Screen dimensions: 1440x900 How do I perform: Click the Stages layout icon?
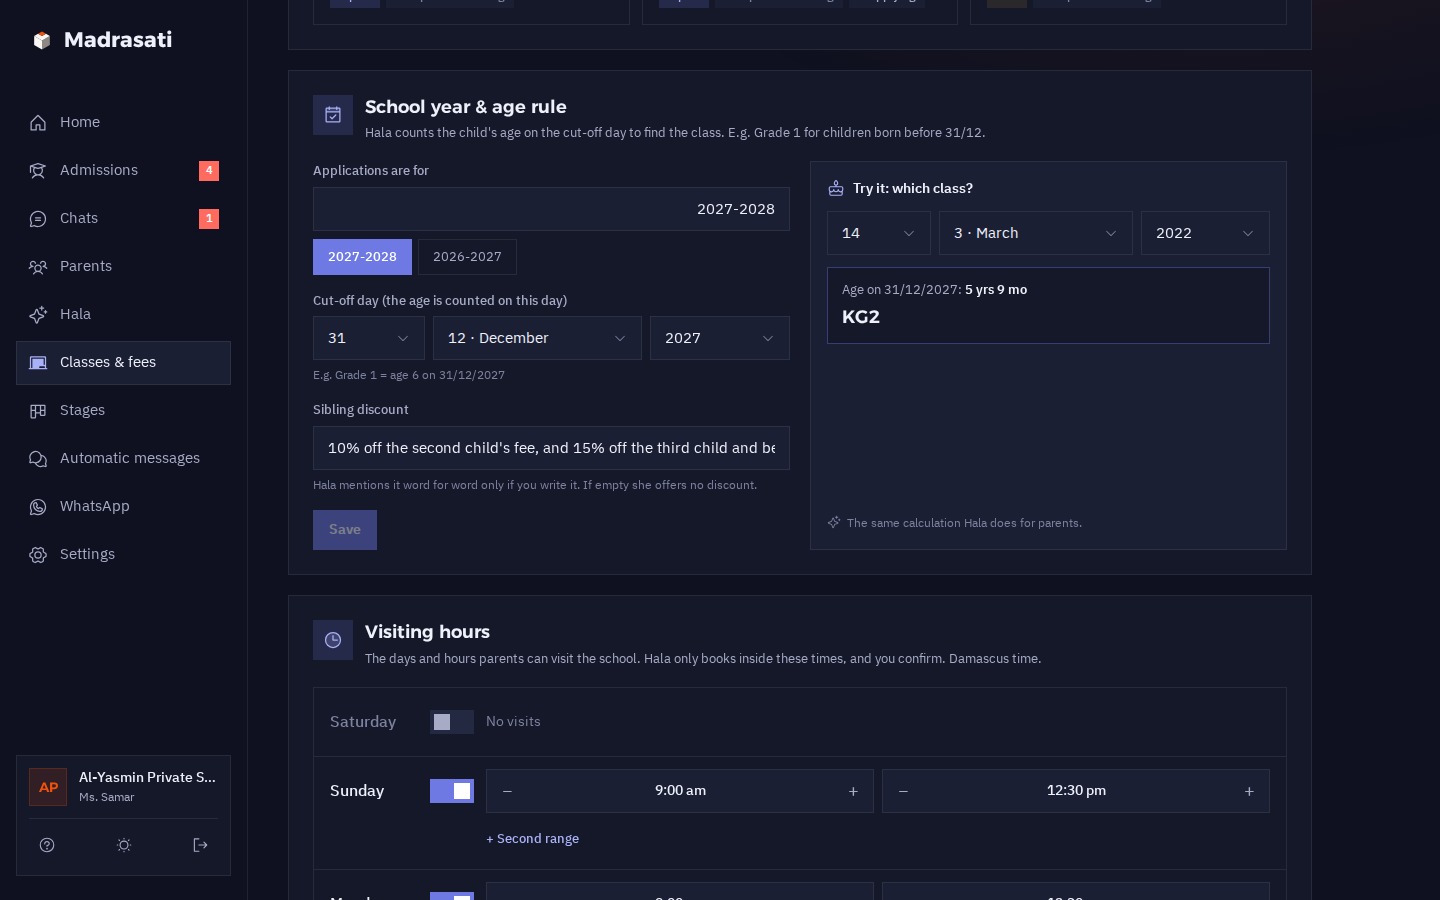[38, 411]
